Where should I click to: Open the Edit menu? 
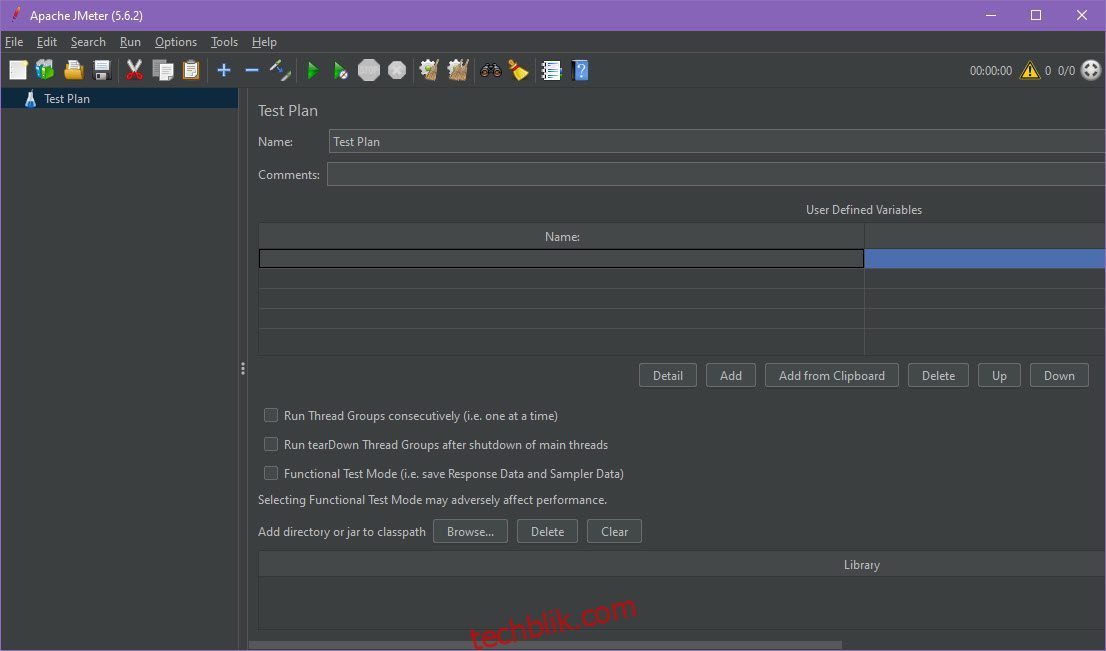coord(47,42)
